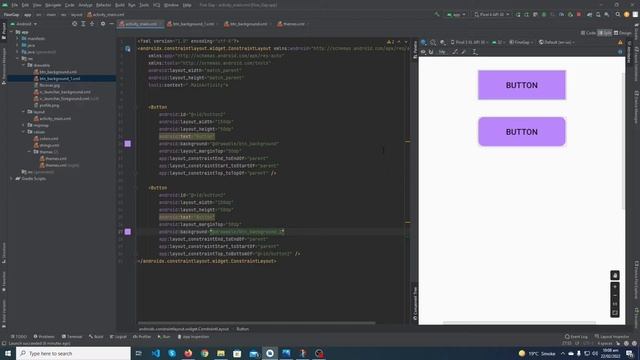Collapse the values folder

point(23,132)
